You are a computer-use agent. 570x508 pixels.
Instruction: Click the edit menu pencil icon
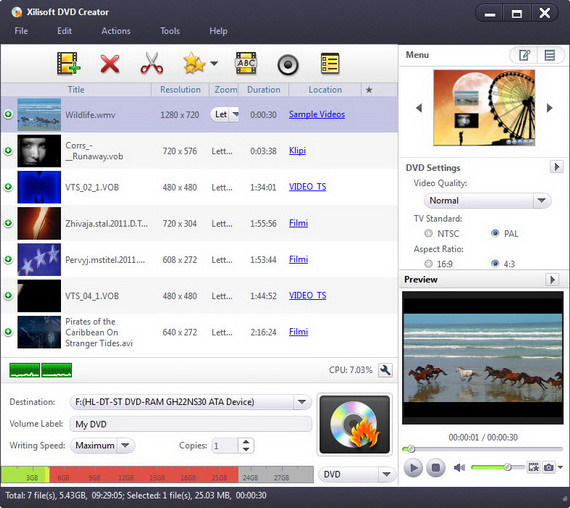(524, 55)
